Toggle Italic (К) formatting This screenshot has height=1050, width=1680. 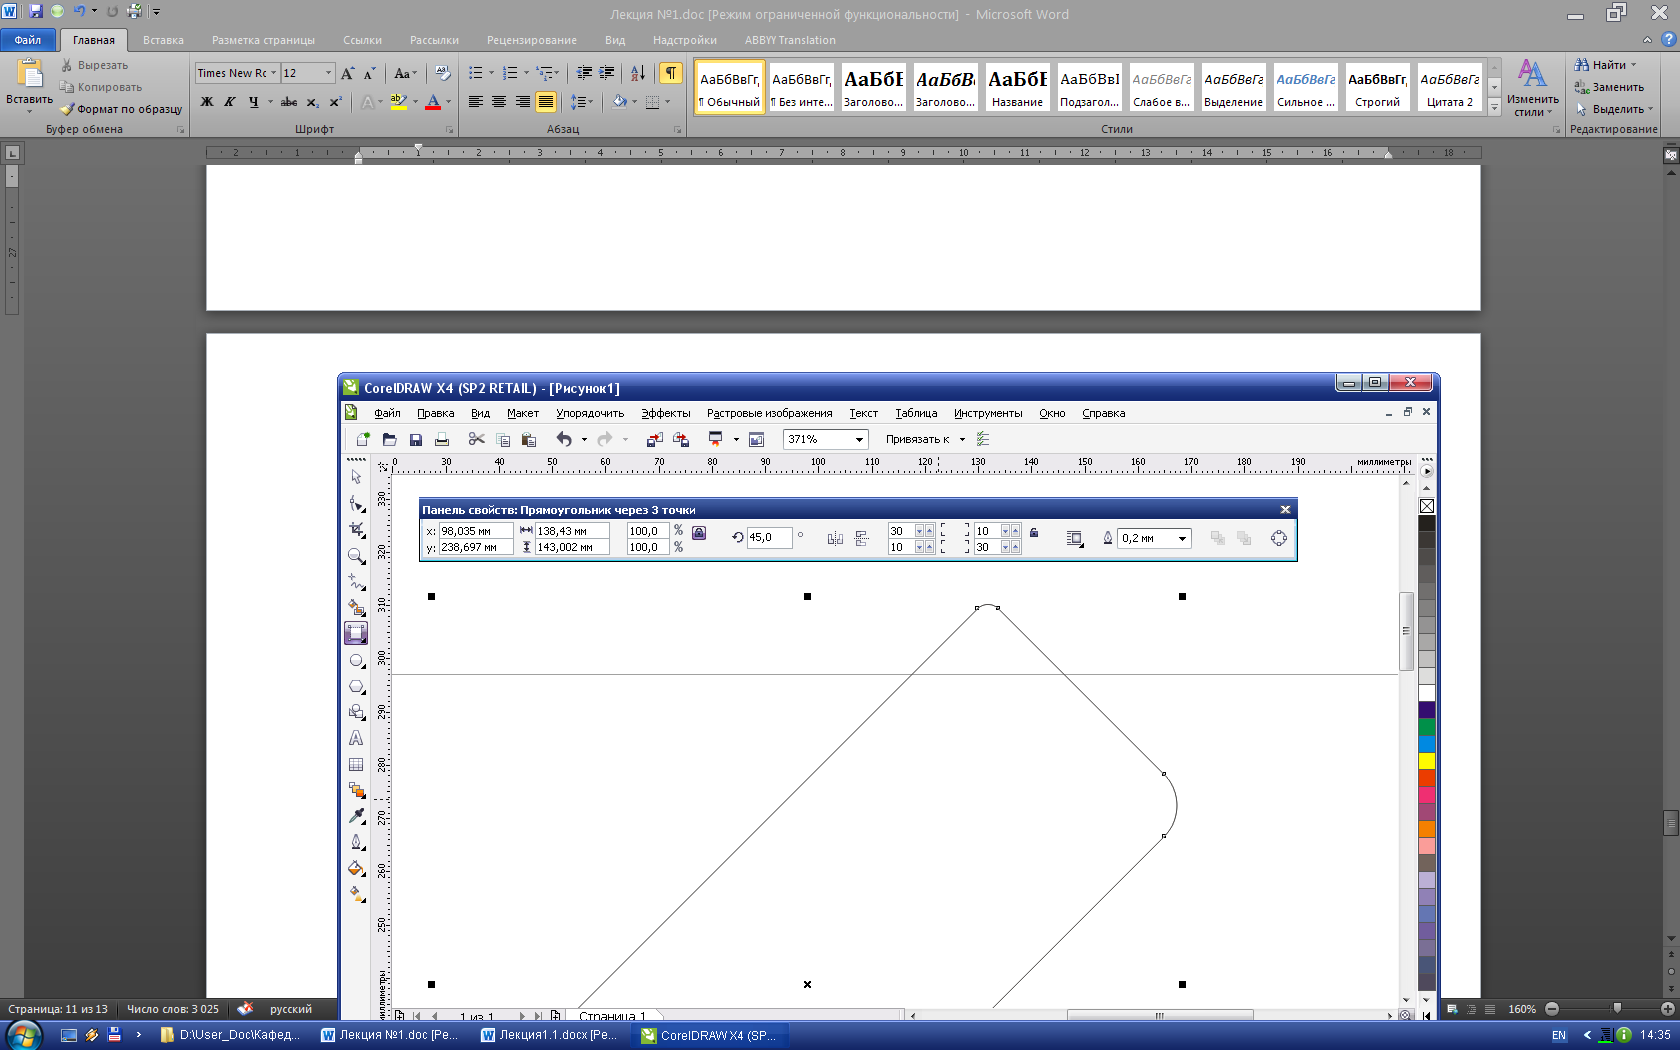click(x=230, y=102)
